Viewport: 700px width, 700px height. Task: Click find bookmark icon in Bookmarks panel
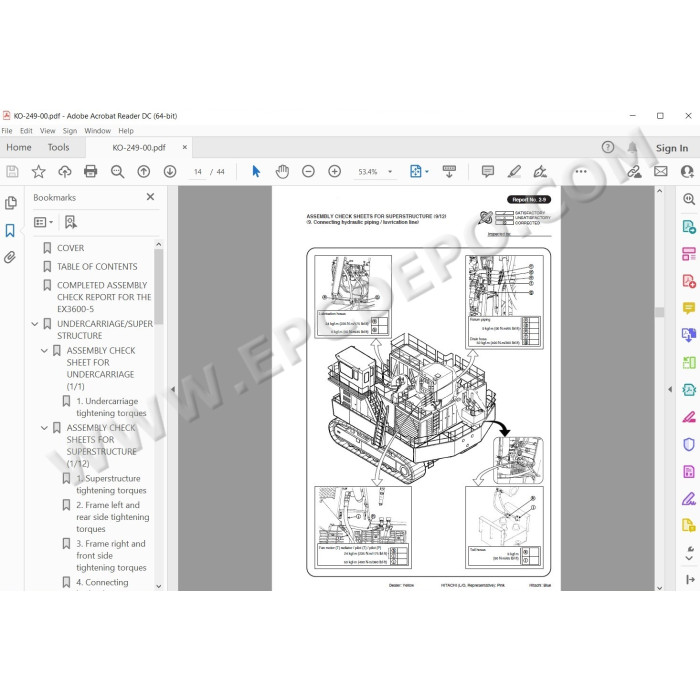[x=71, y=222]
